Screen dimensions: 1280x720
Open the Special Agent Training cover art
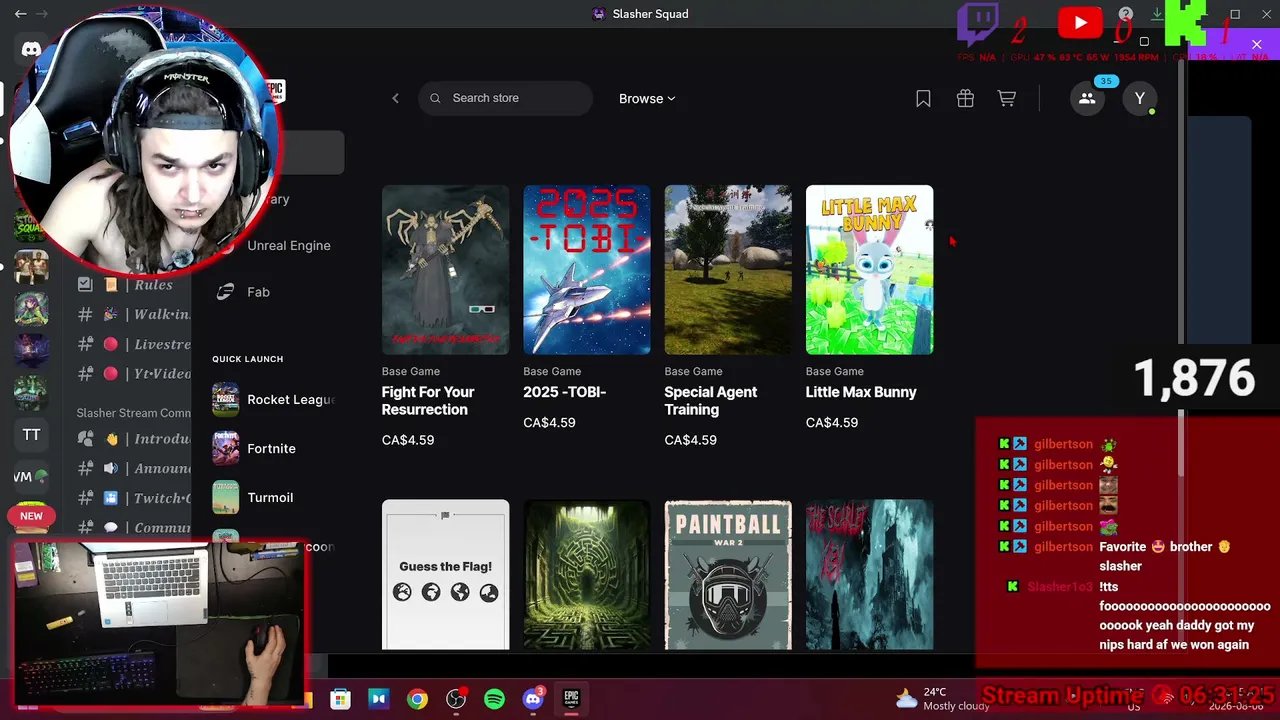728,270
